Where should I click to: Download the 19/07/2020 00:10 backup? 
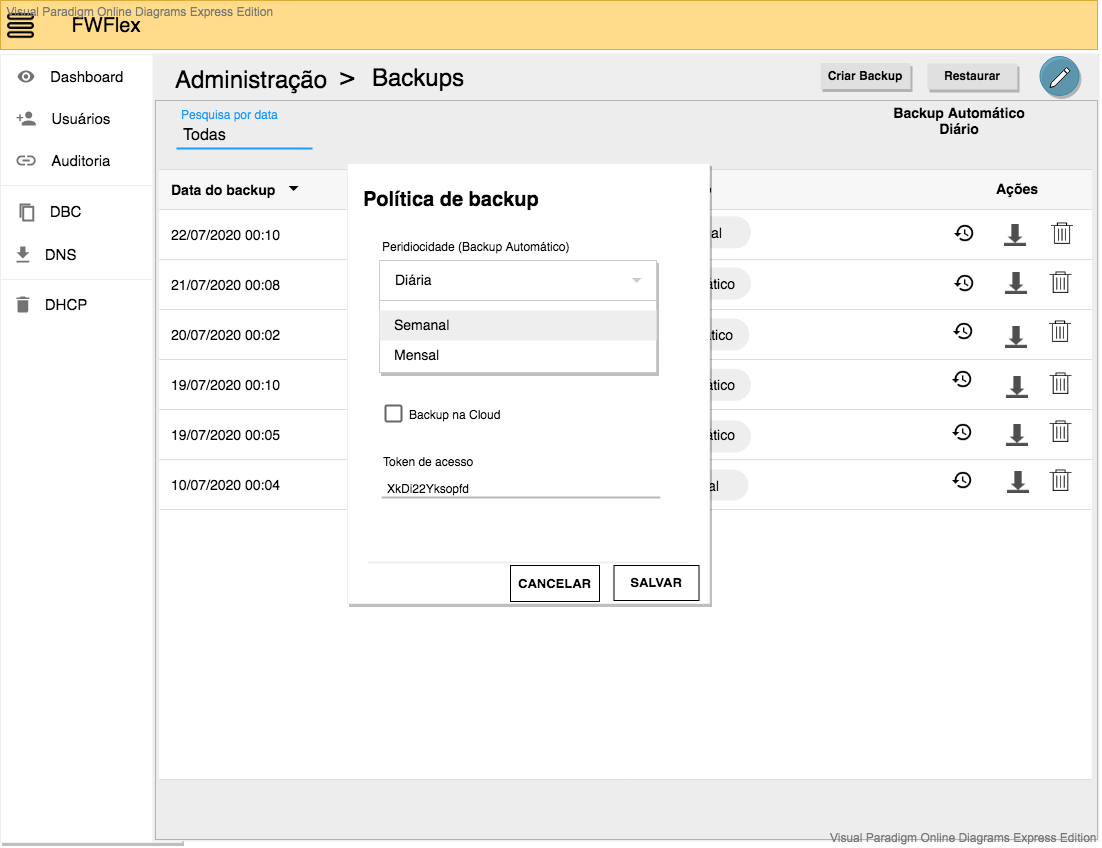tap(1016, 386)
